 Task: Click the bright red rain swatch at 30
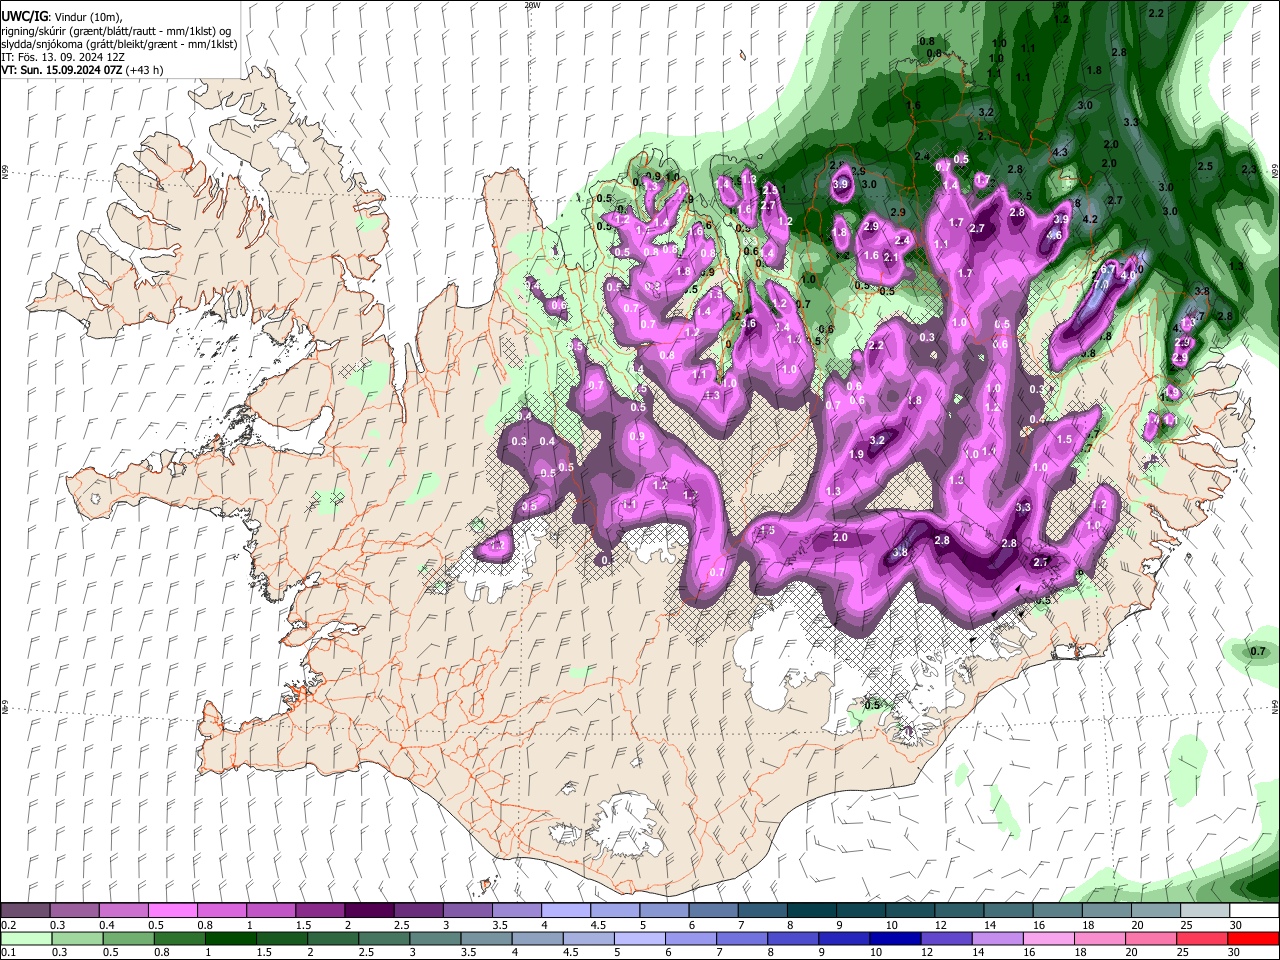1253,939
